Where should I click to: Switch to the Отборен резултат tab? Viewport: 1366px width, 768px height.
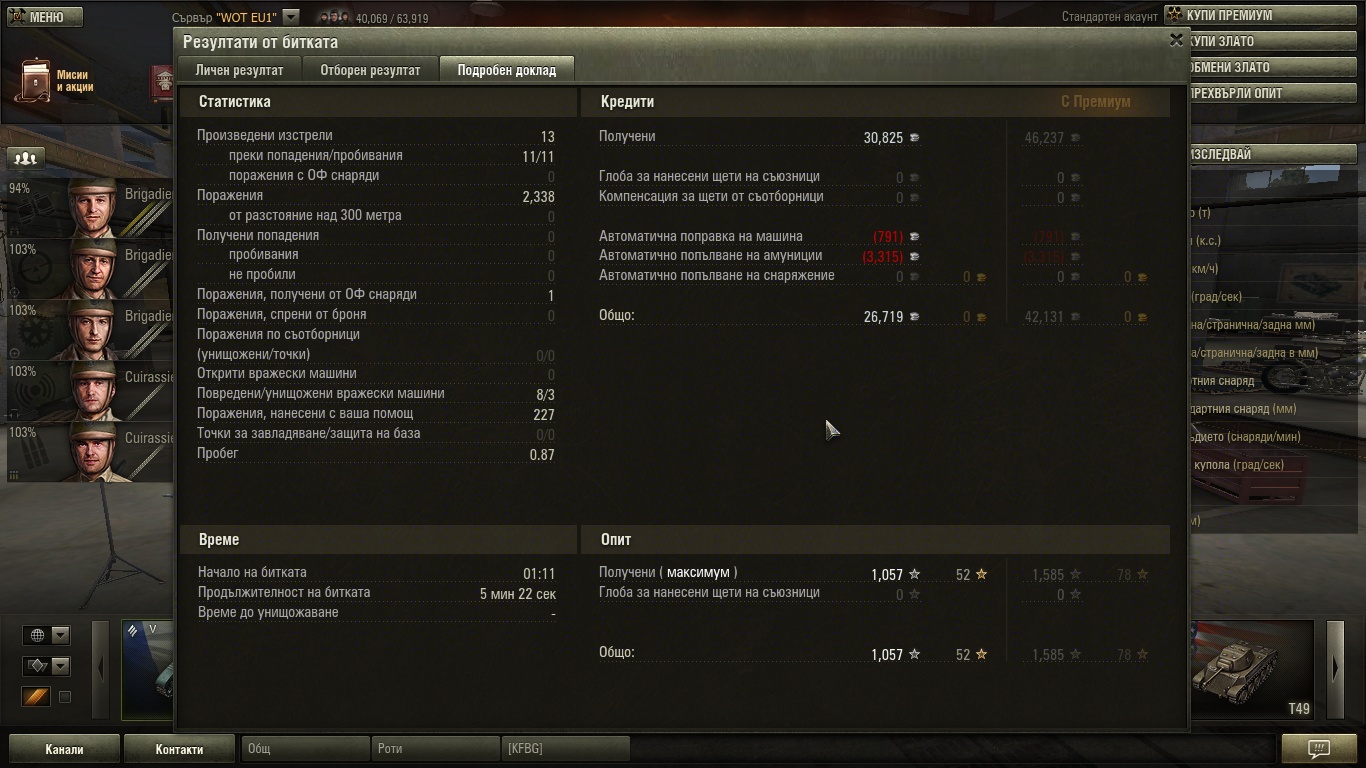370,70
